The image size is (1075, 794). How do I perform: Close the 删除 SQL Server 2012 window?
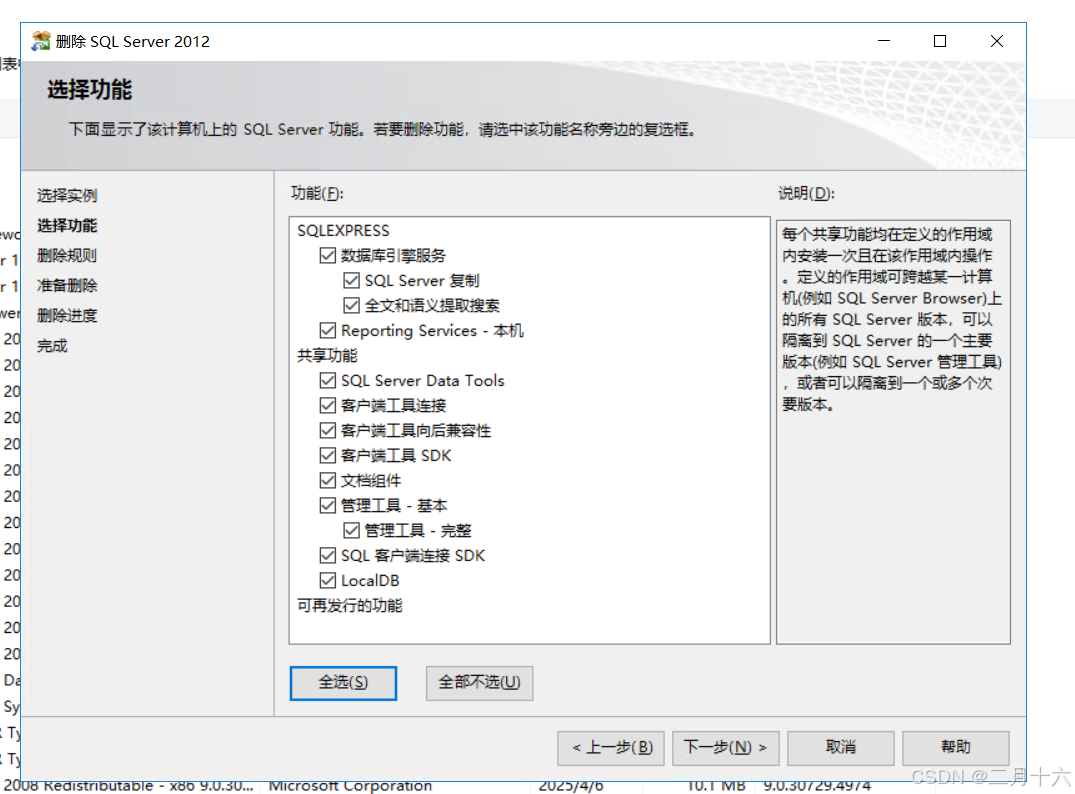click(997, 41)
